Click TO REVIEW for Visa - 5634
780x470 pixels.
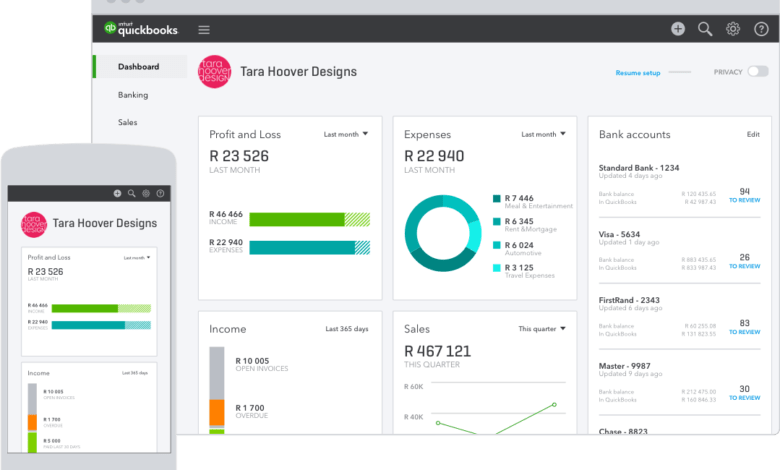[x=745, y=266]
